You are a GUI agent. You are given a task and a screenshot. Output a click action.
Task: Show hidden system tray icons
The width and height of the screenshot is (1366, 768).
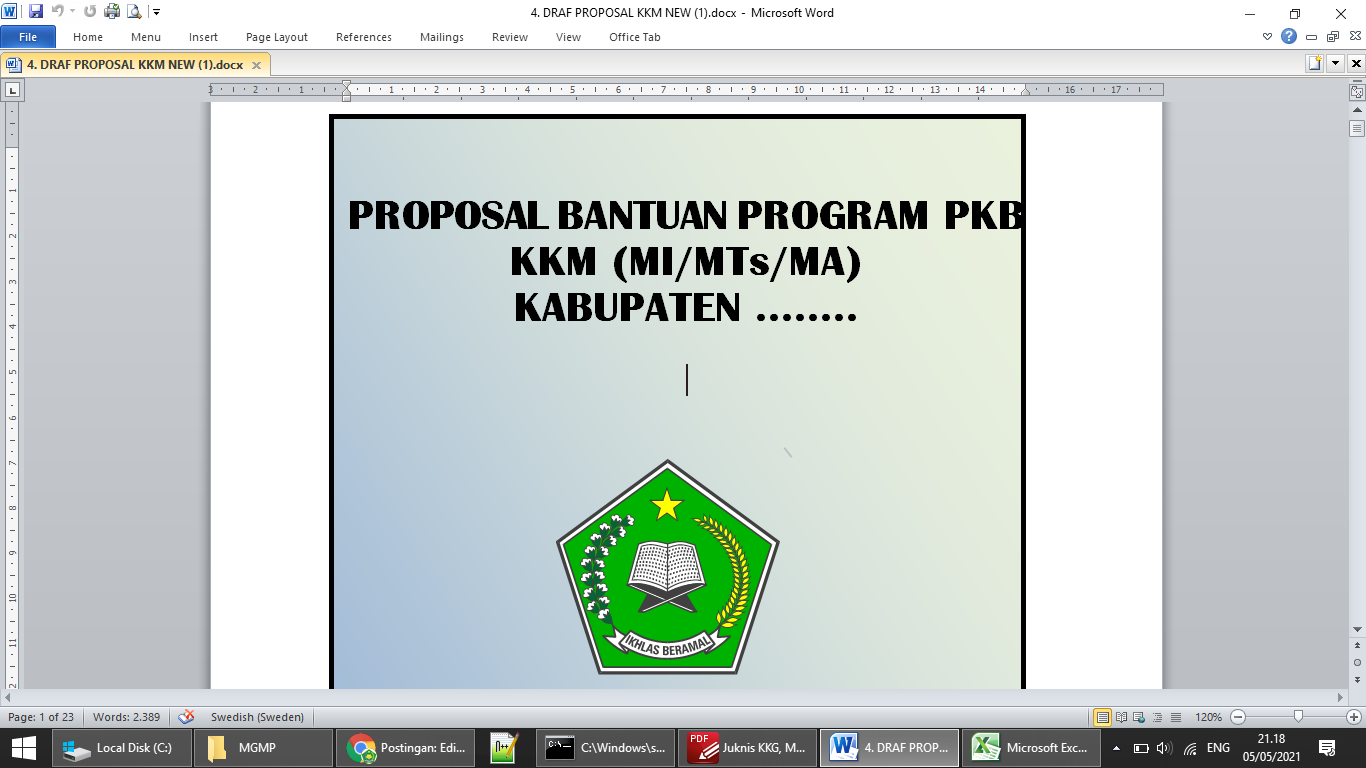[1117, 748]
